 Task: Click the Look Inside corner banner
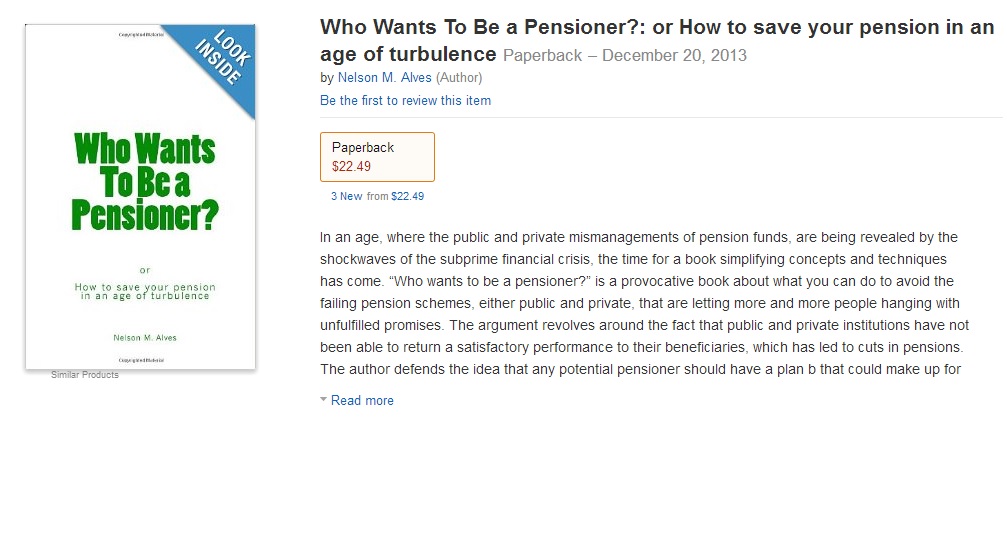221,62
